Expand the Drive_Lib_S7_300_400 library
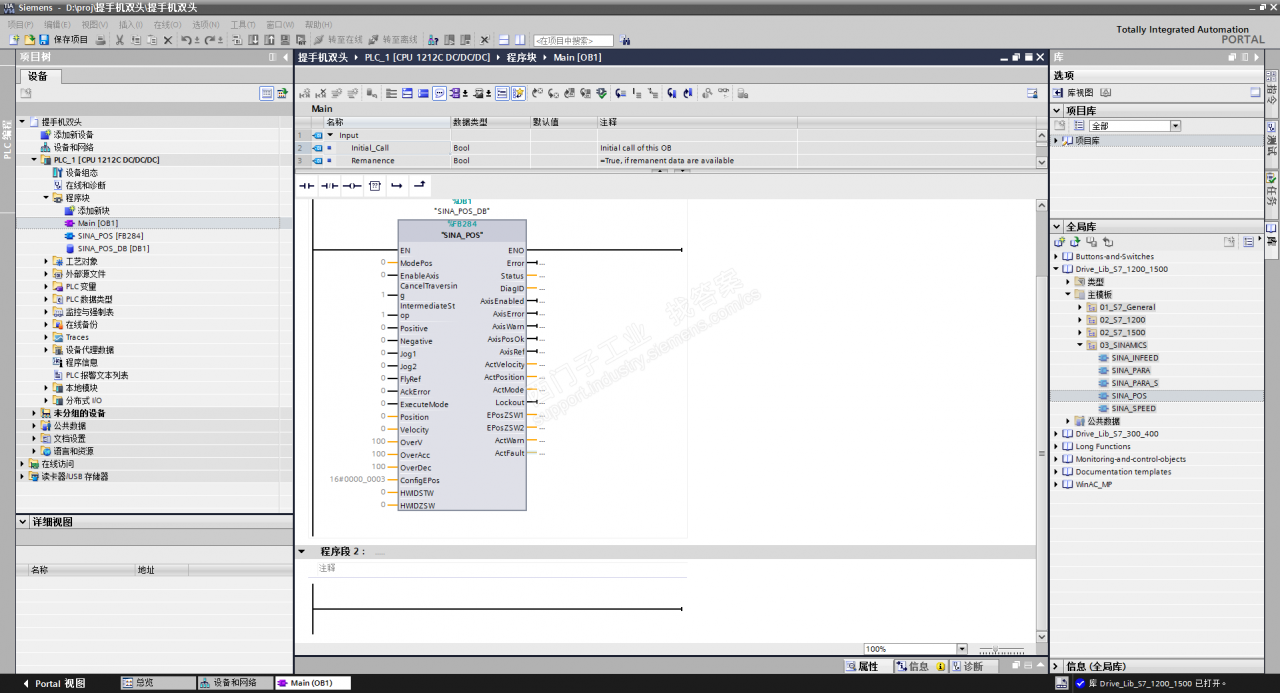 [x=1056, y=434]
